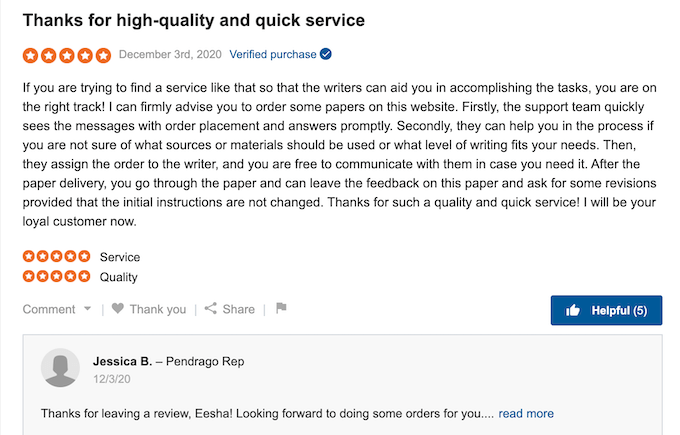The image size is (680, 435).
Task: Click the reviewer name Jessica B.
Action: click(x=122, y=361)
